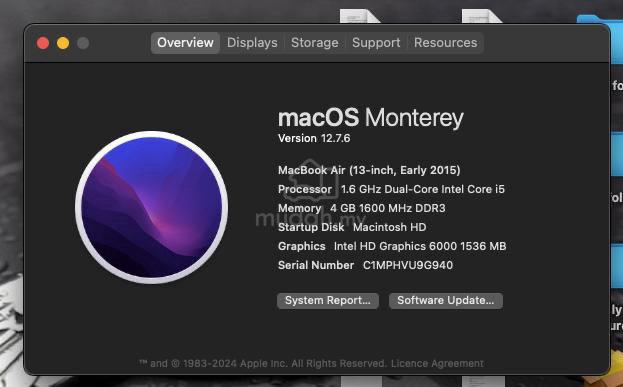Select desktop file icon beneath Software Update button
The height and width of the screenshot is (387, 623).
tap(483, 381)
